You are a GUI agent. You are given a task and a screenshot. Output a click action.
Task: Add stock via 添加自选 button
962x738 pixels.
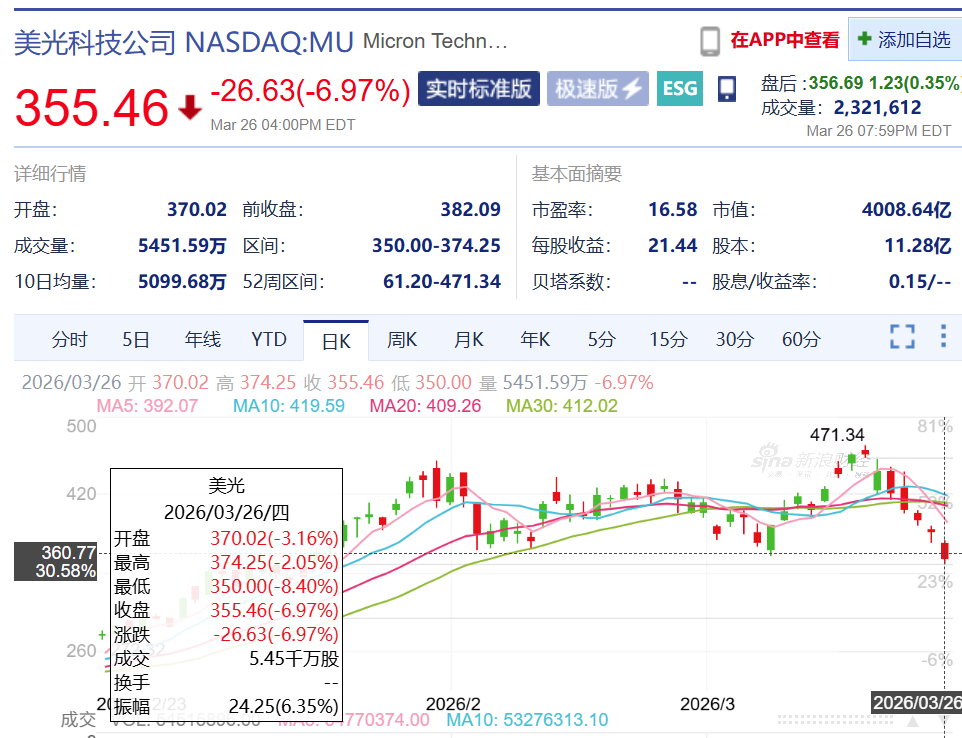(905, 39)
